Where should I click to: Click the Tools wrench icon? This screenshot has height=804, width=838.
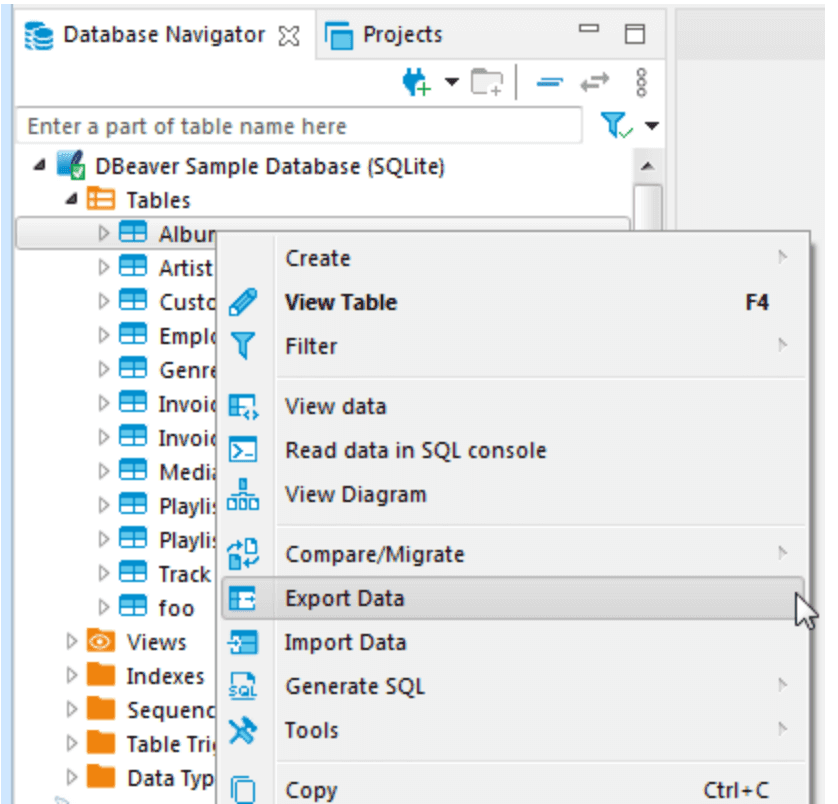(243, 730)
